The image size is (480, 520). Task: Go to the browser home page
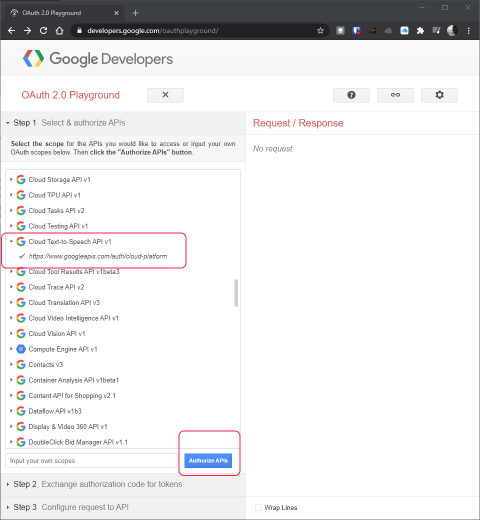59,31
